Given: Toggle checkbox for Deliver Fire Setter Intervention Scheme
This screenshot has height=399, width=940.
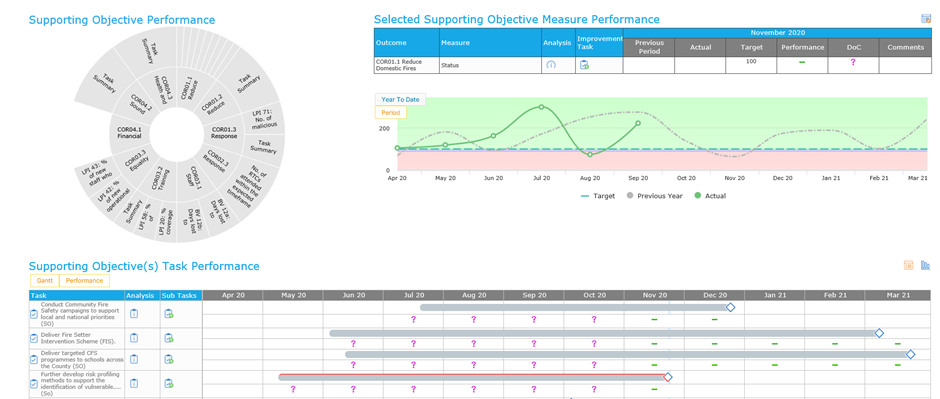Looking at the screenshot, I should [x=34, y=338].
